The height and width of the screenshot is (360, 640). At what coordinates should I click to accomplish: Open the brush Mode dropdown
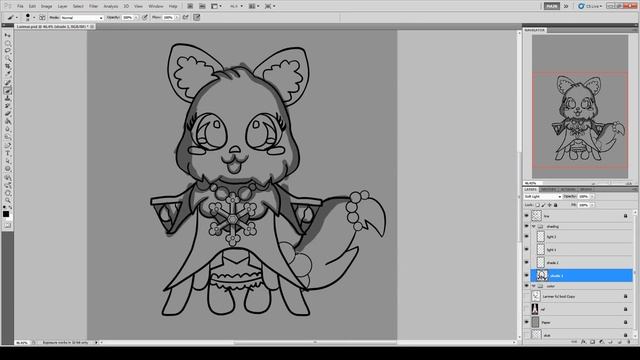[82, 18]
